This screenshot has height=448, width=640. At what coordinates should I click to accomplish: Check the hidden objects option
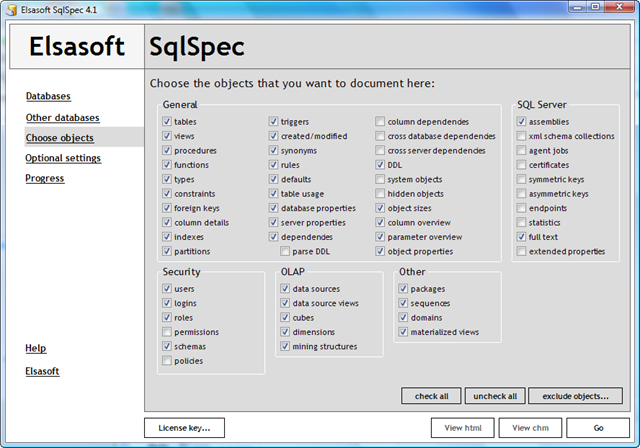tap(380, 193)
